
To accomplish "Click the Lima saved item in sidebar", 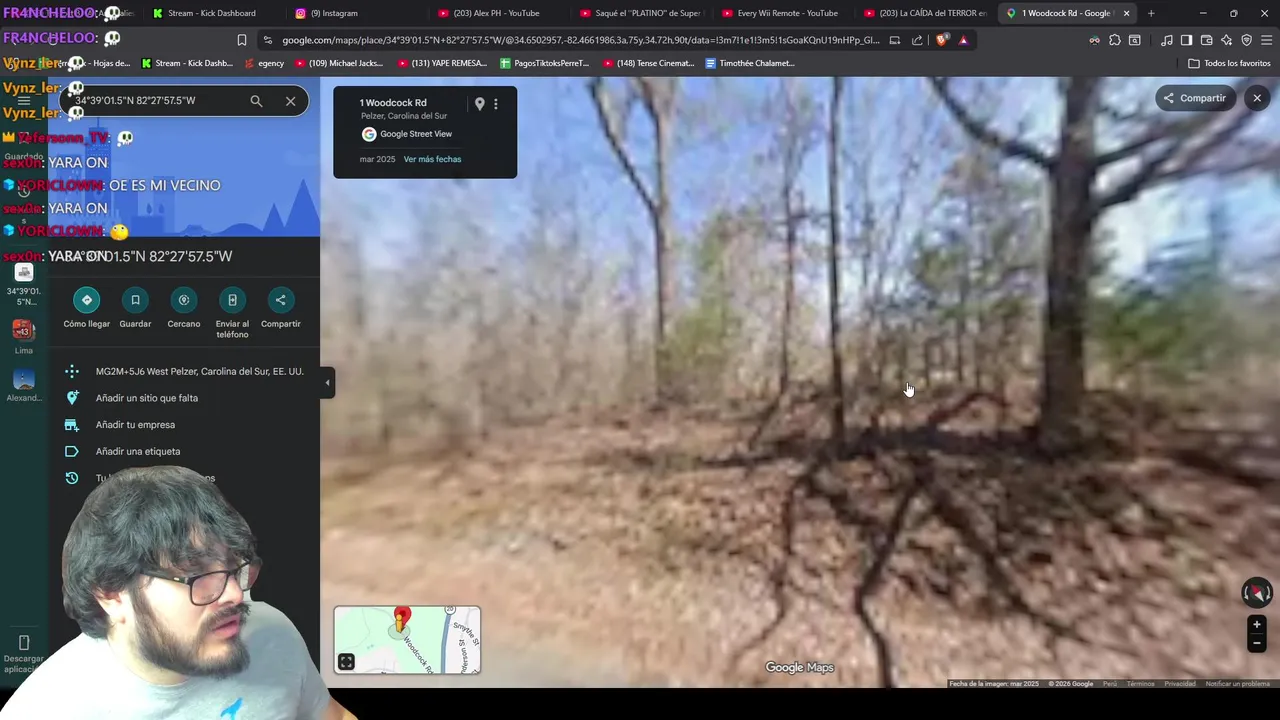I will tap(24, 336).
